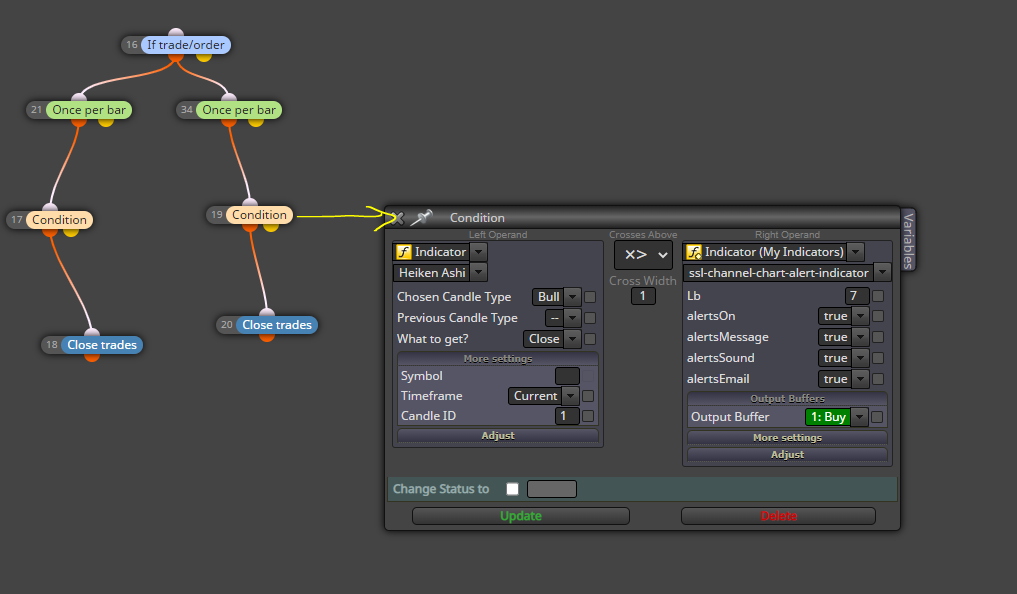The height and width of the screenshot is (594, 1017).
Task: Click the green Update button
Action: tap(520, 516)
